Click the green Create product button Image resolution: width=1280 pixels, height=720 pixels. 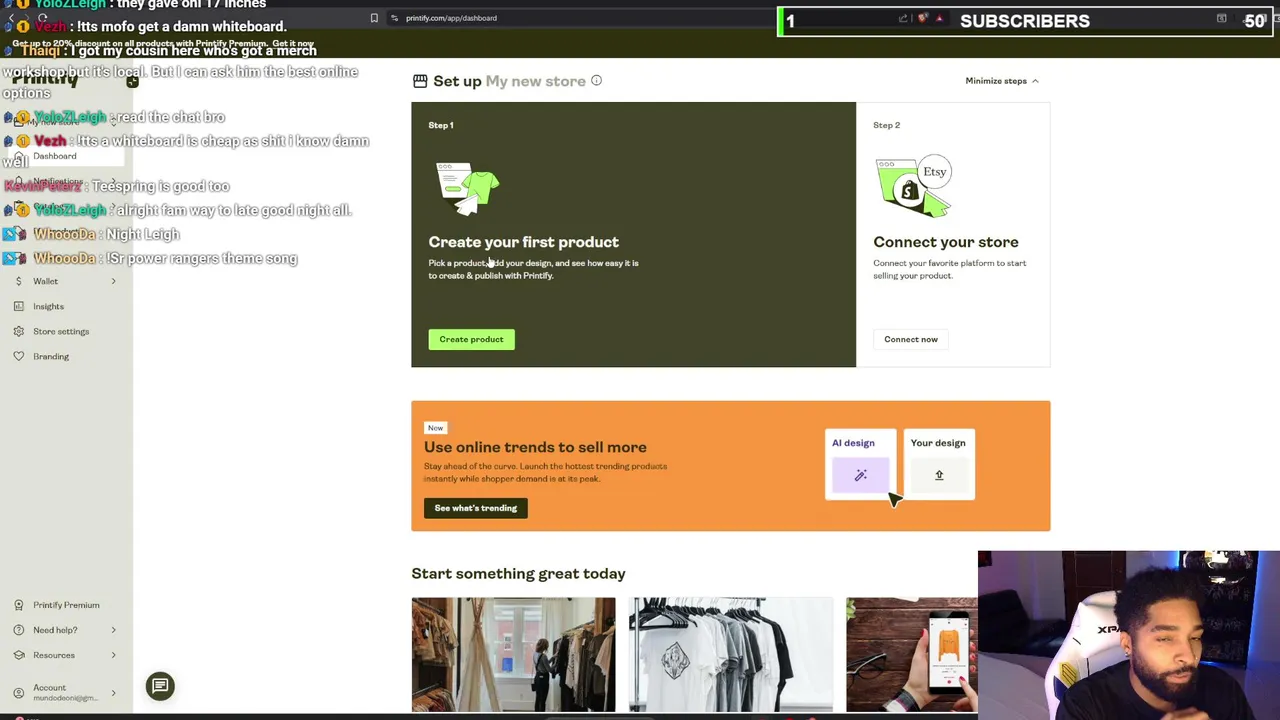click(471, 339)
